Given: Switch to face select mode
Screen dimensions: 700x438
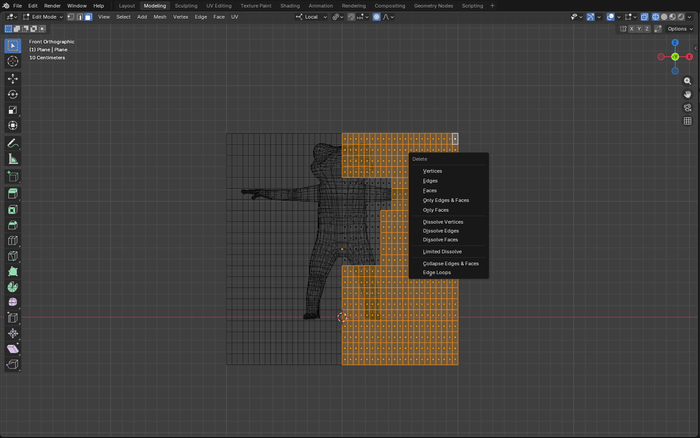Looking at the screenshot, I should coord(88,17).
